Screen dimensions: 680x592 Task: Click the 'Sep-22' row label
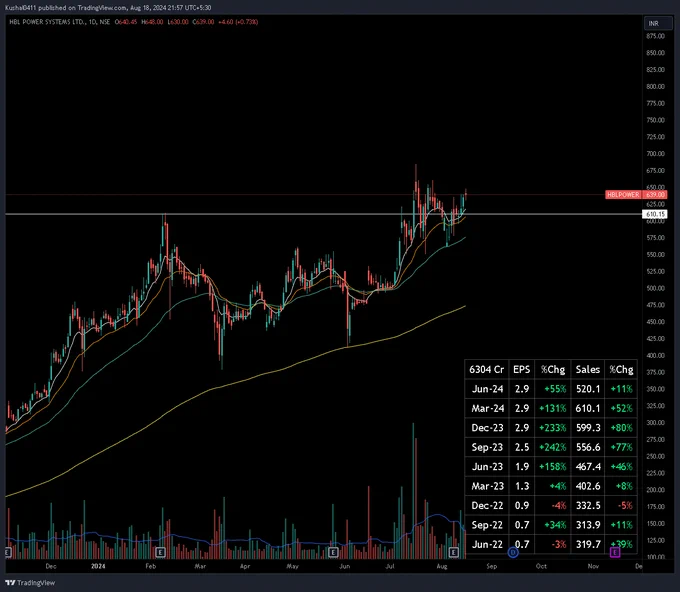[487, 525]
